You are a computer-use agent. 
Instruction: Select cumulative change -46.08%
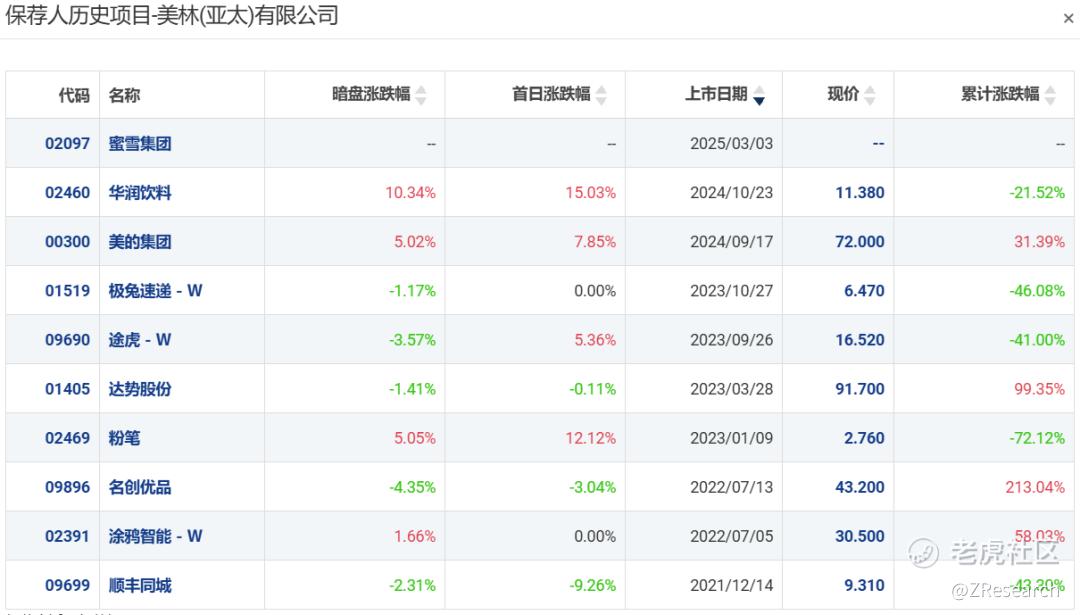1037,291
